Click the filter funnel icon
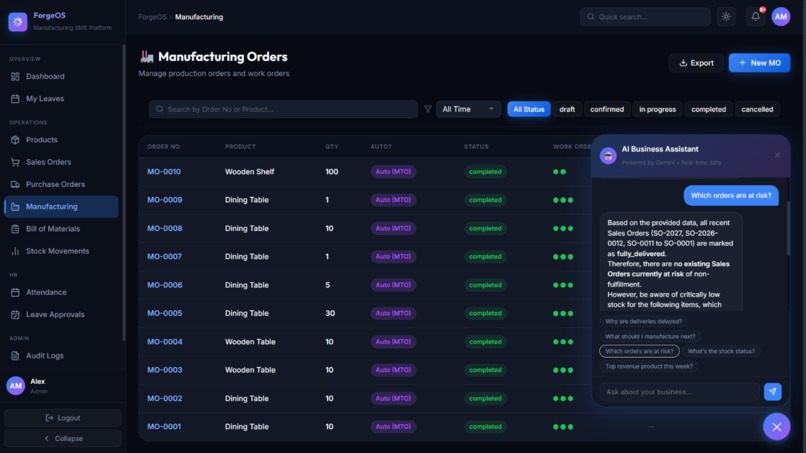 click(428, 109)
